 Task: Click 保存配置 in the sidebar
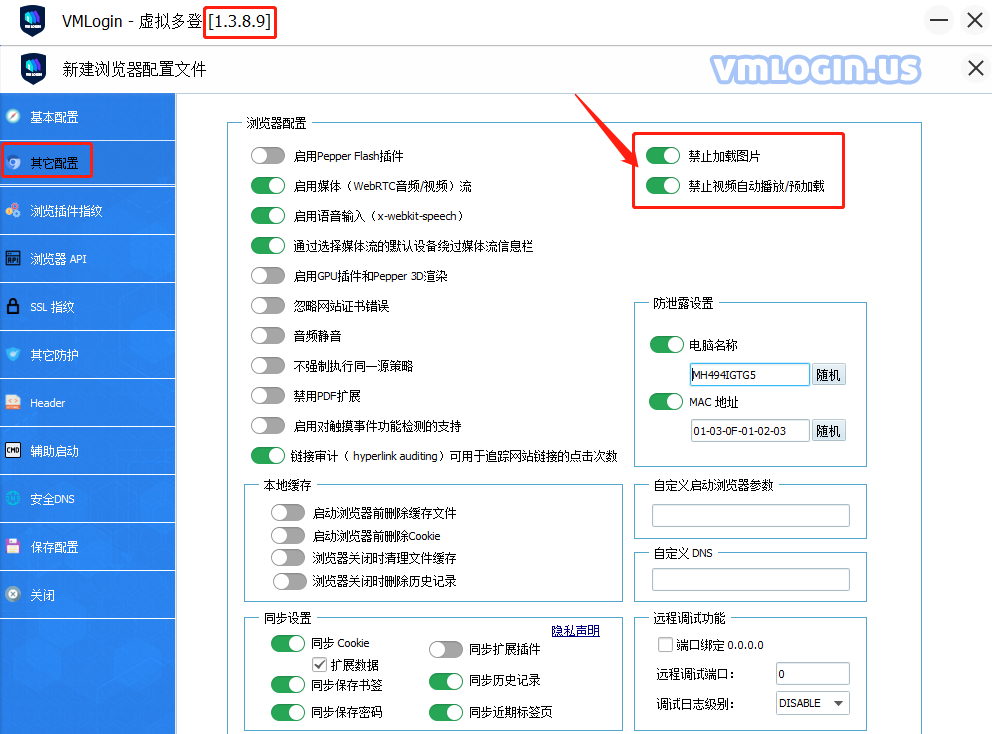point(87,547)
